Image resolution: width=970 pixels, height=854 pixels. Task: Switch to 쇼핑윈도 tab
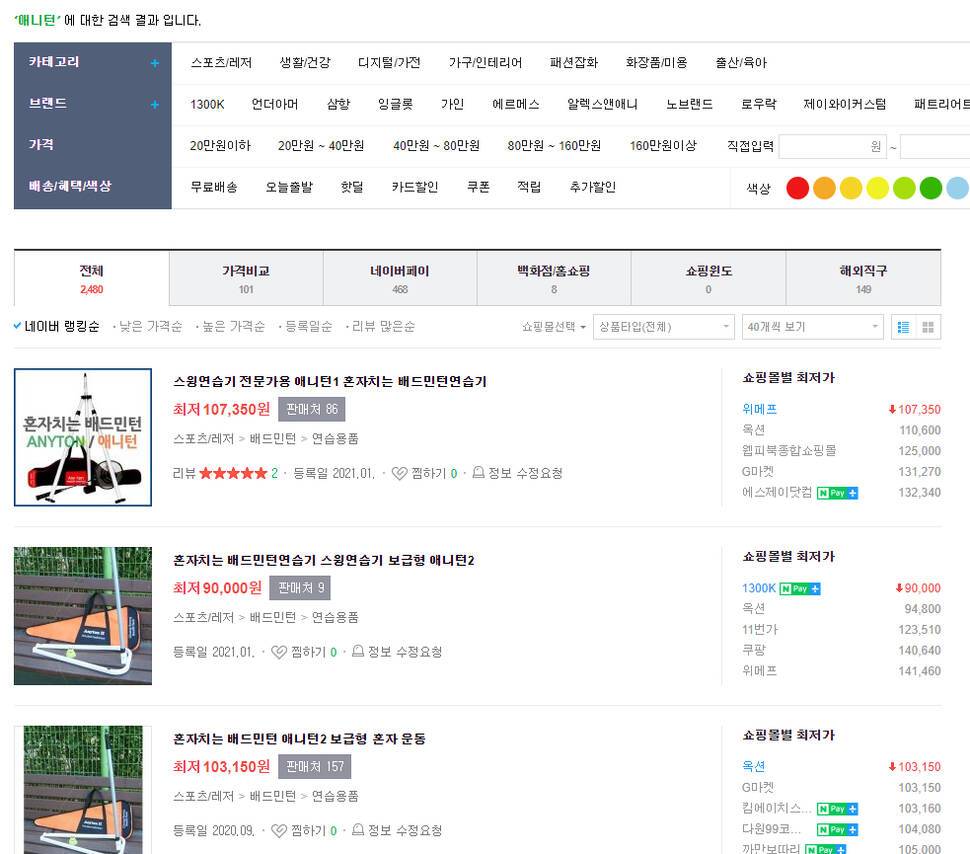pos(708,278)
